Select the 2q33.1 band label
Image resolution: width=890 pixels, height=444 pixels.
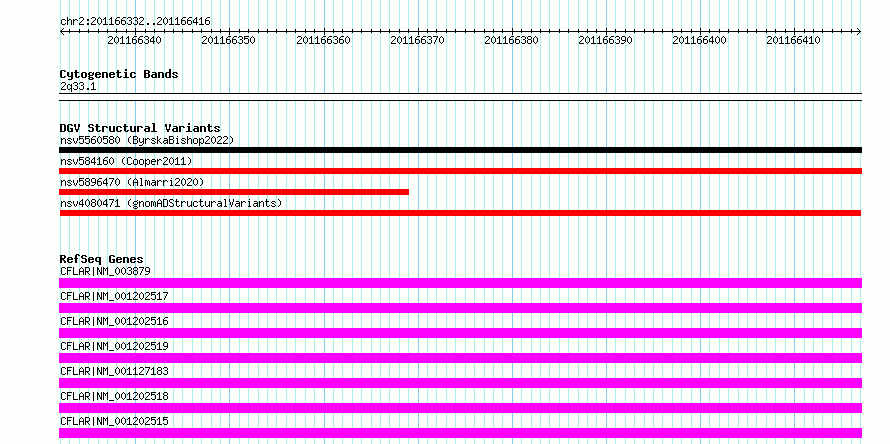pos(78,86)
